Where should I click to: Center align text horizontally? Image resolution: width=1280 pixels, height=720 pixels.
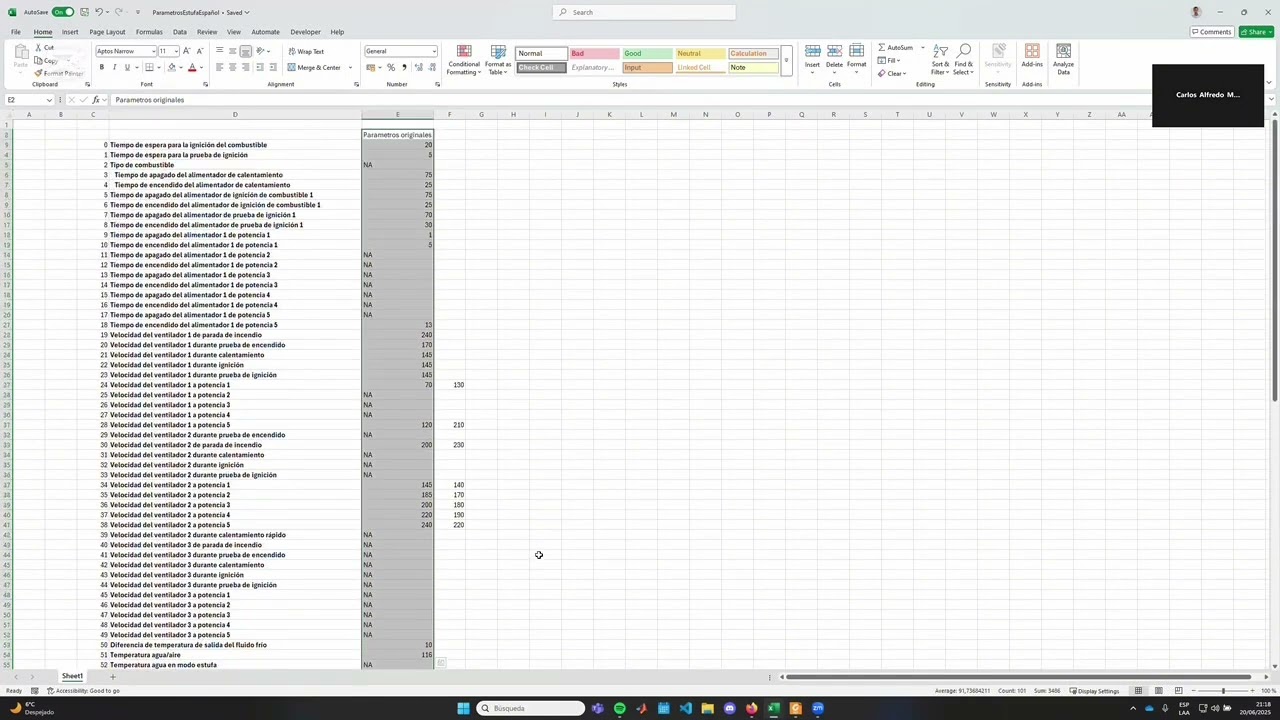coord(233,67)
